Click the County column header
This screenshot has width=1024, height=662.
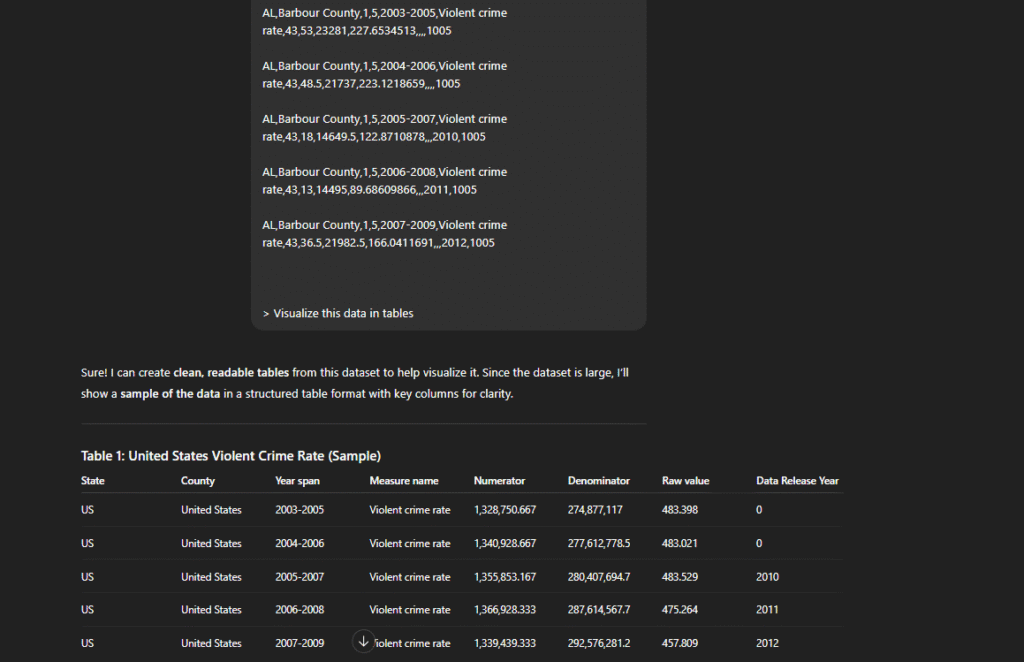click(x=198, y=481)
